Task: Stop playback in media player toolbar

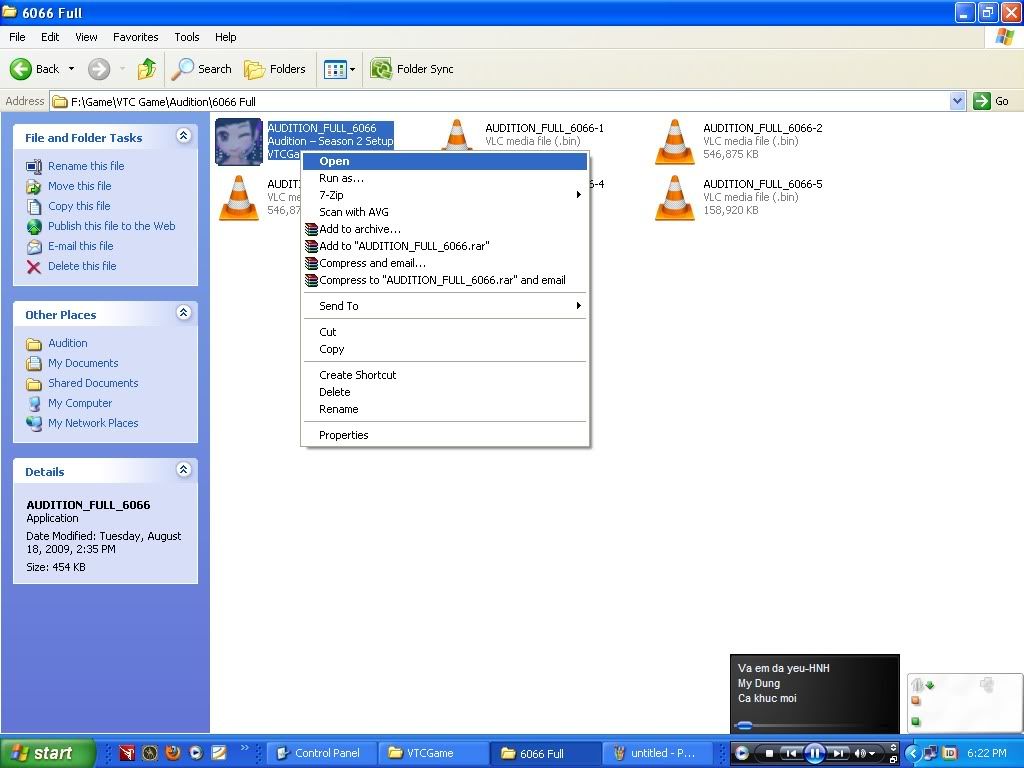Action: 769,754
